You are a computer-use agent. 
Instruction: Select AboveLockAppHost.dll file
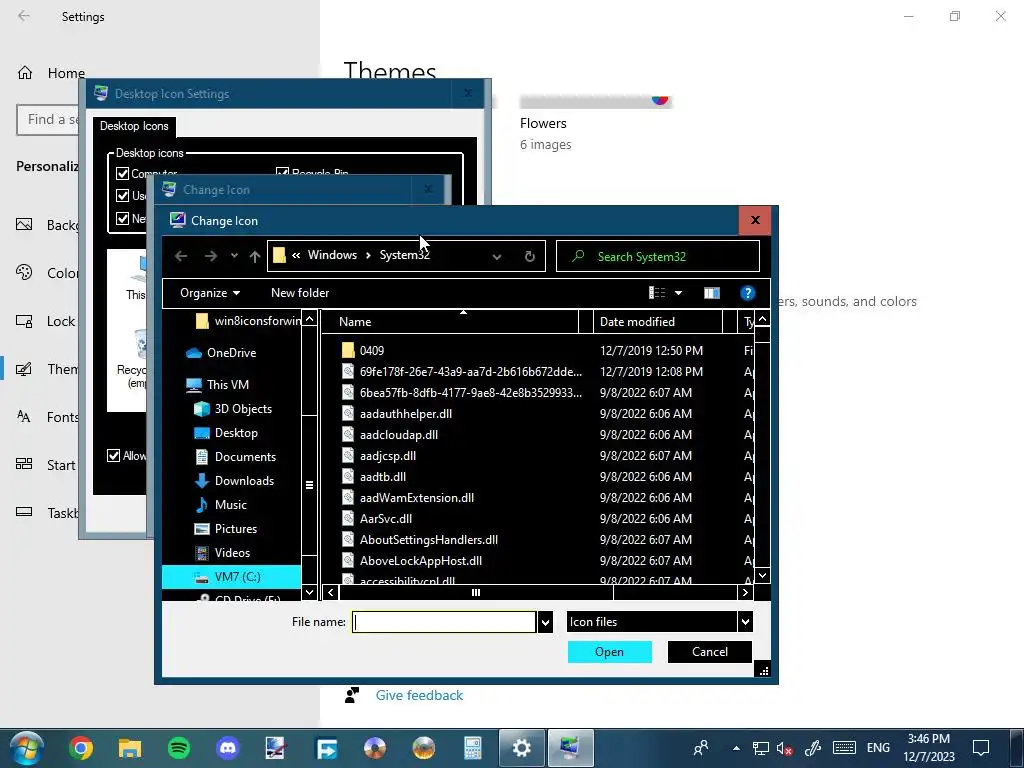pos(421,560)
